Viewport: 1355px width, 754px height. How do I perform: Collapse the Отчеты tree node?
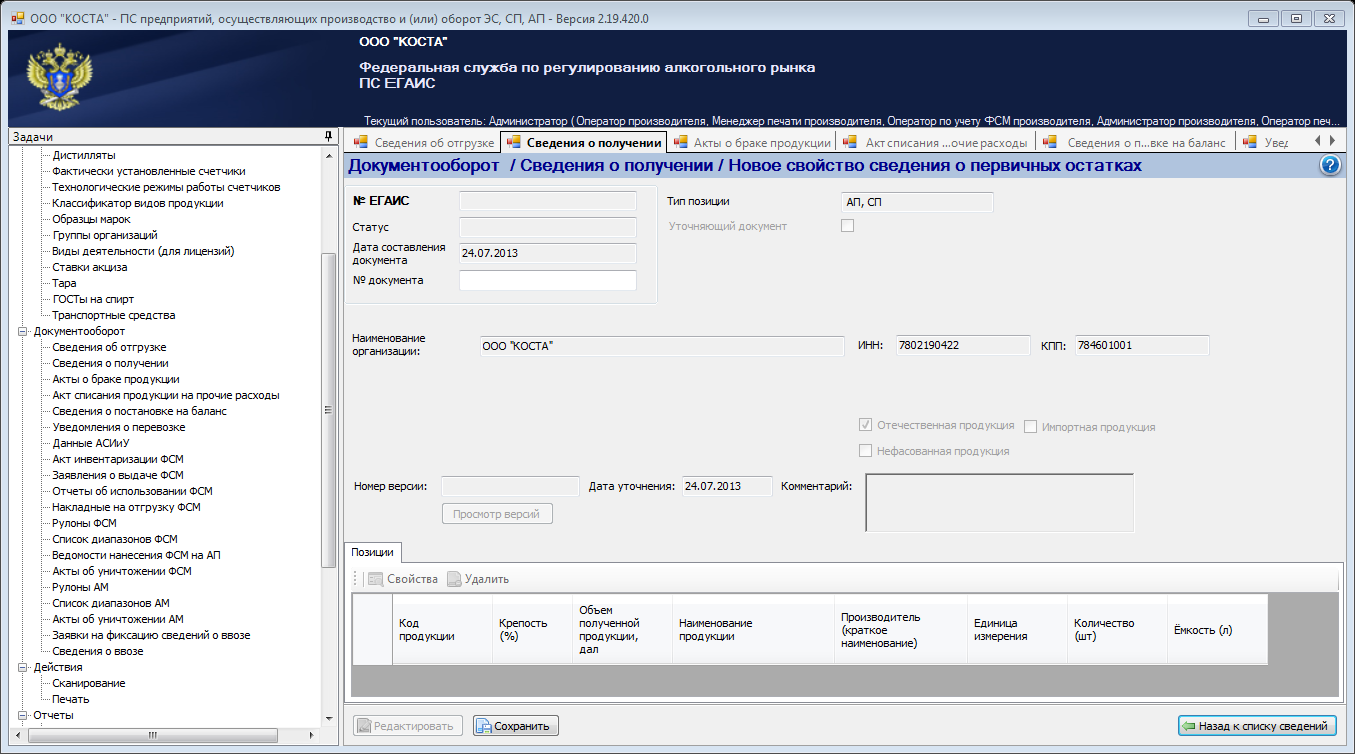[x=22, y=715]
